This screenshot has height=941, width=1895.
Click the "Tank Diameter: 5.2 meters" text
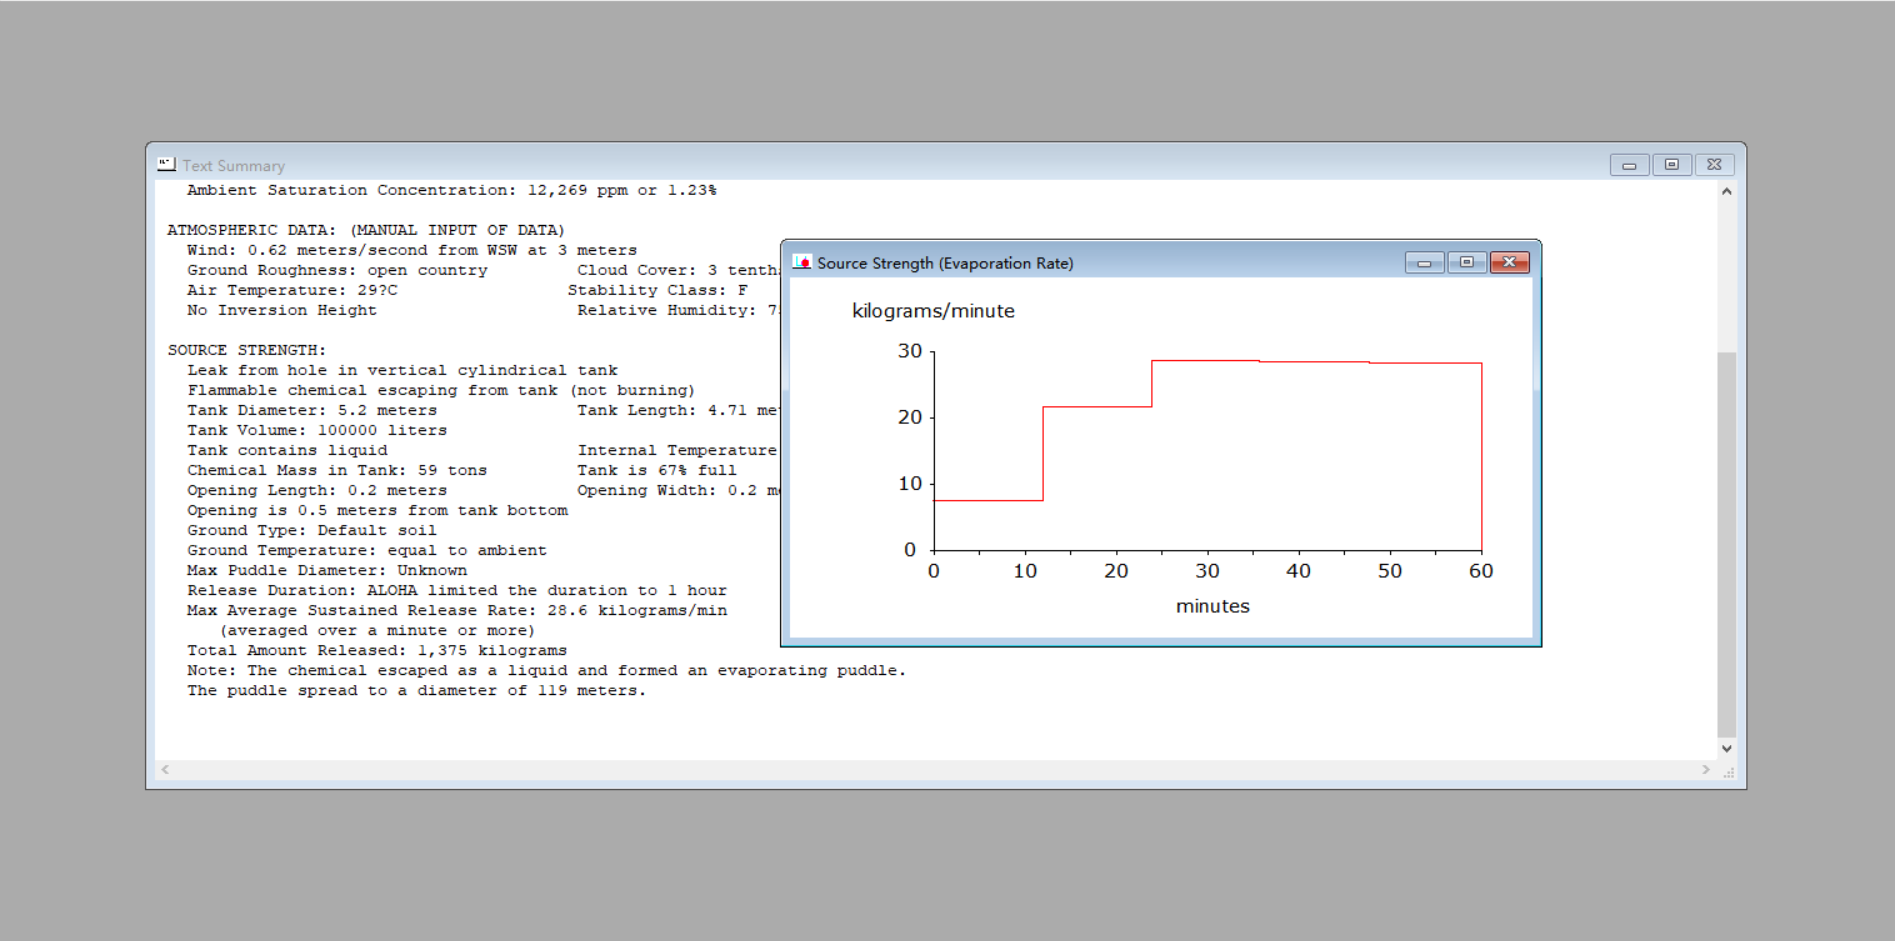[312, 410]
